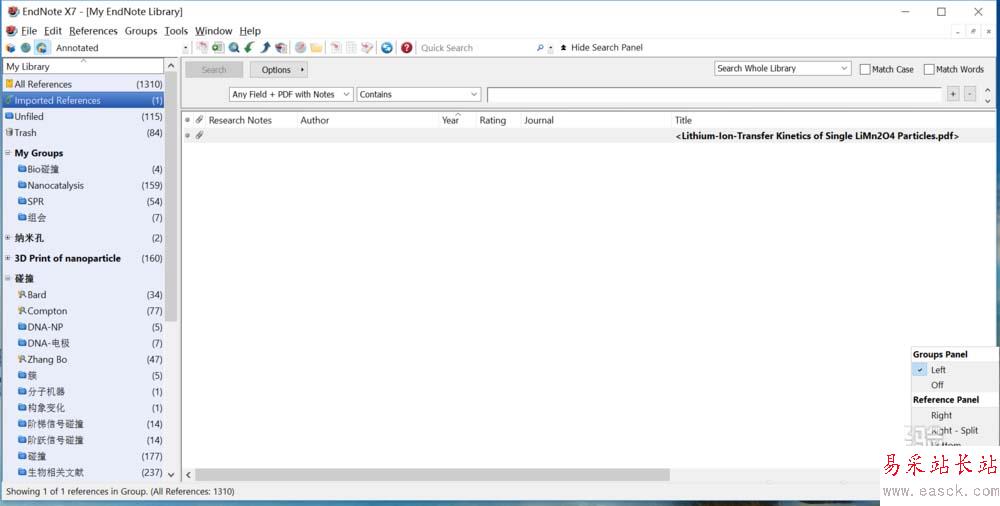Click the blue Export arrow icon
The height and width of the screenshot is (506, 1000).
coord(265,48)
